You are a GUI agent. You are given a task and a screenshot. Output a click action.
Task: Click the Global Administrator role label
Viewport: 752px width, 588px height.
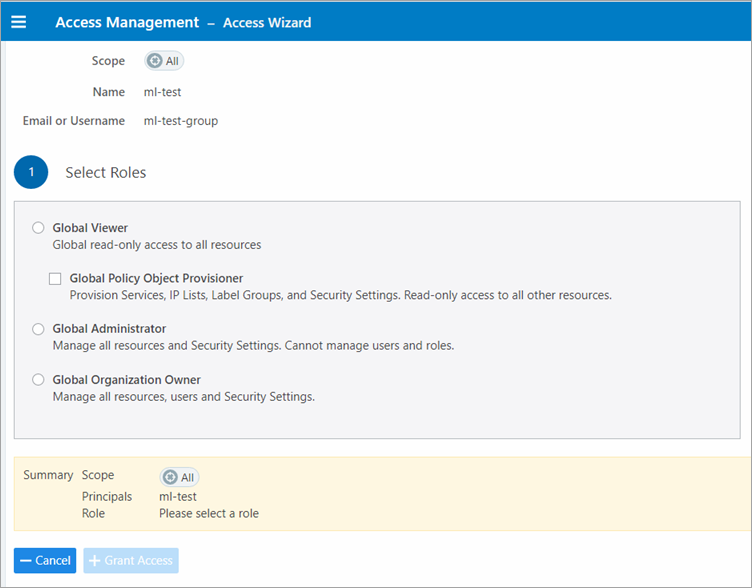coord(109,329)
